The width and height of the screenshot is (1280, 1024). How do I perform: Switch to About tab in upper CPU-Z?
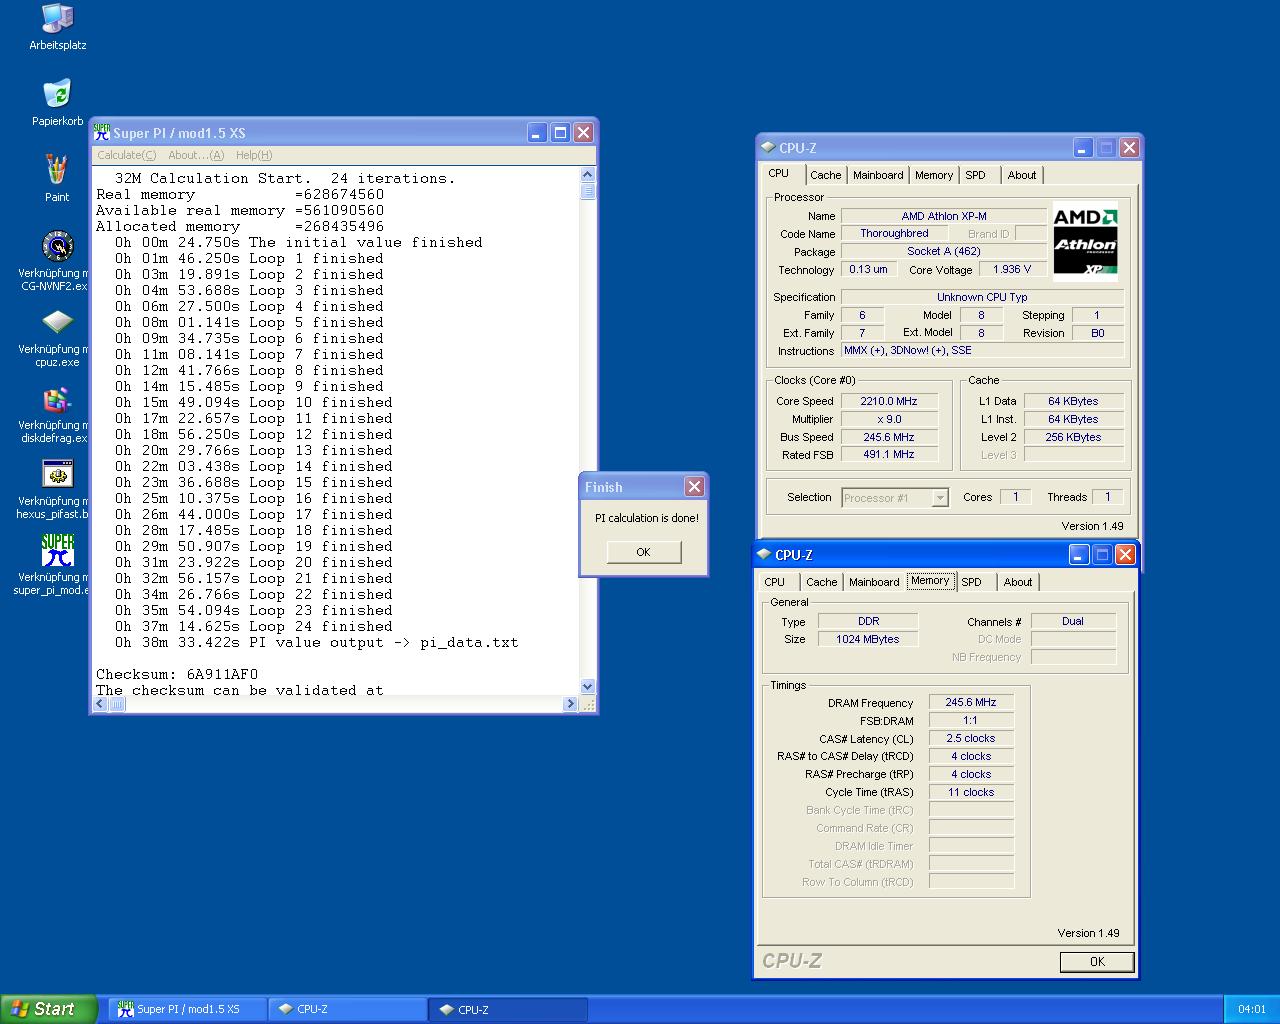click(1022, 175)
